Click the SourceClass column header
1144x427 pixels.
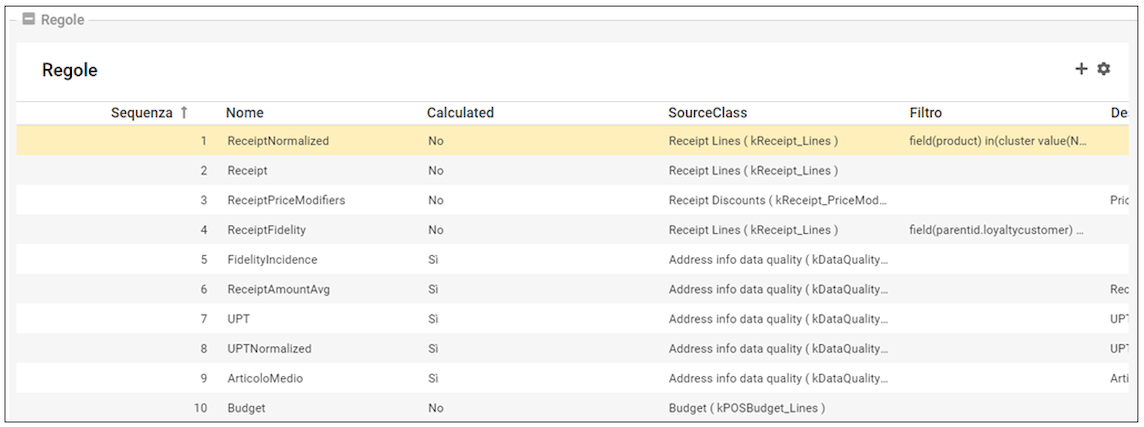click(707, 113)
